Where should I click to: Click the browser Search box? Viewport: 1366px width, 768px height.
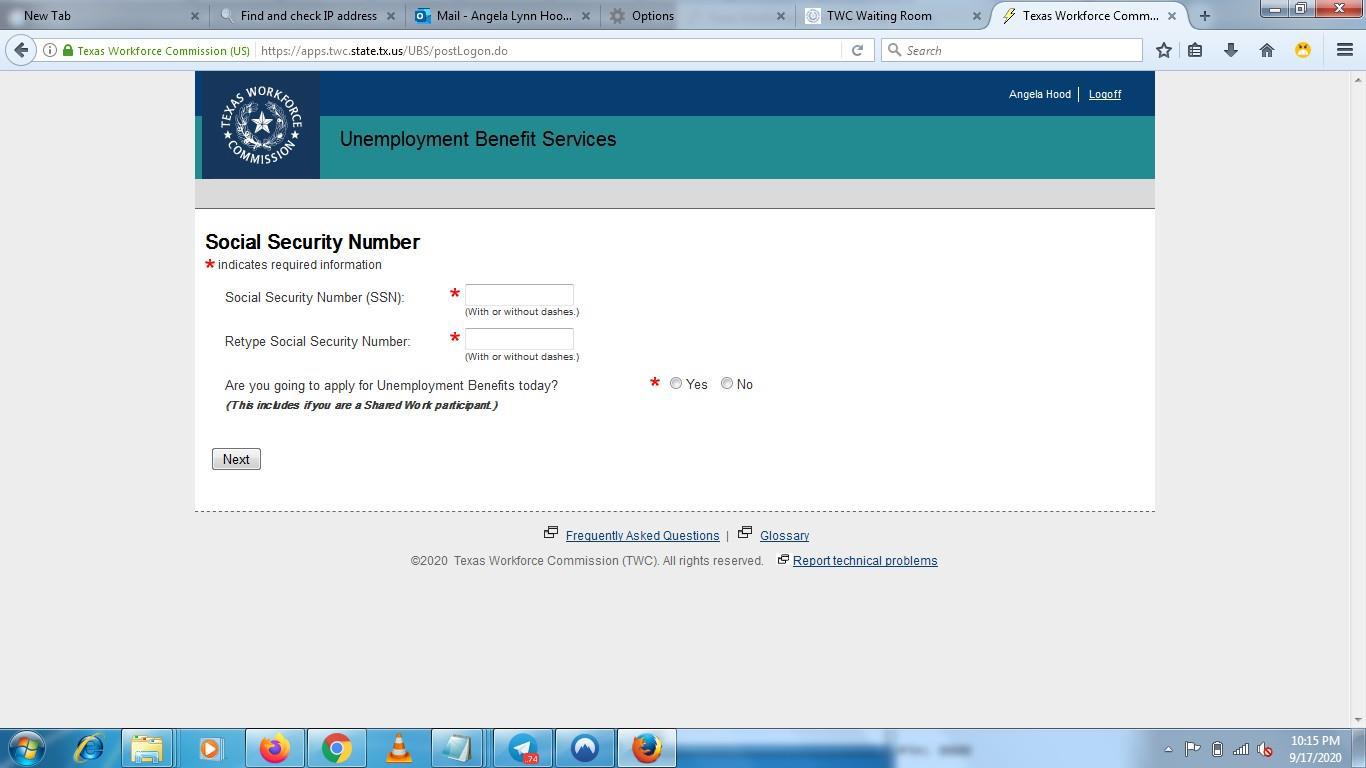coord(1011,50)
